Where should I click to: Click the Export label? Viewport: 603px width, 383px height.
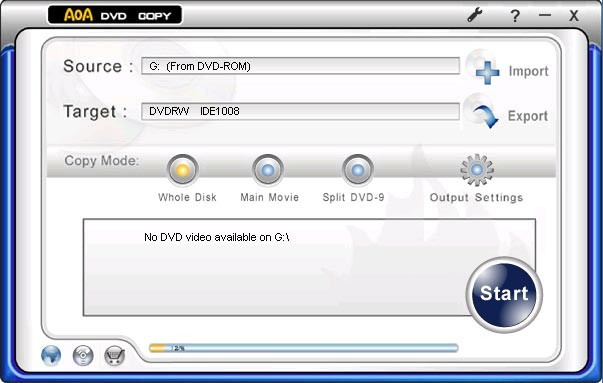point(528,116)
